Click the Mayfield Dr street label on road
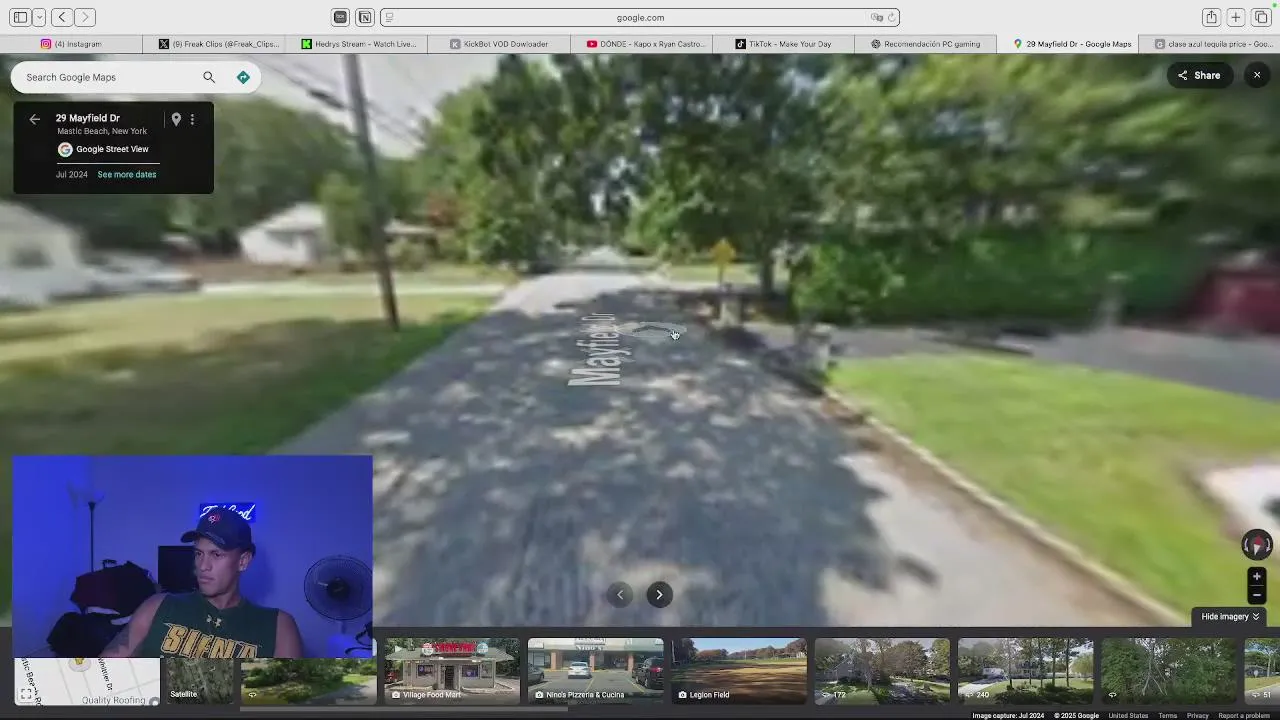The height and width of the screenshot is (720, 1280). (591, 349)
